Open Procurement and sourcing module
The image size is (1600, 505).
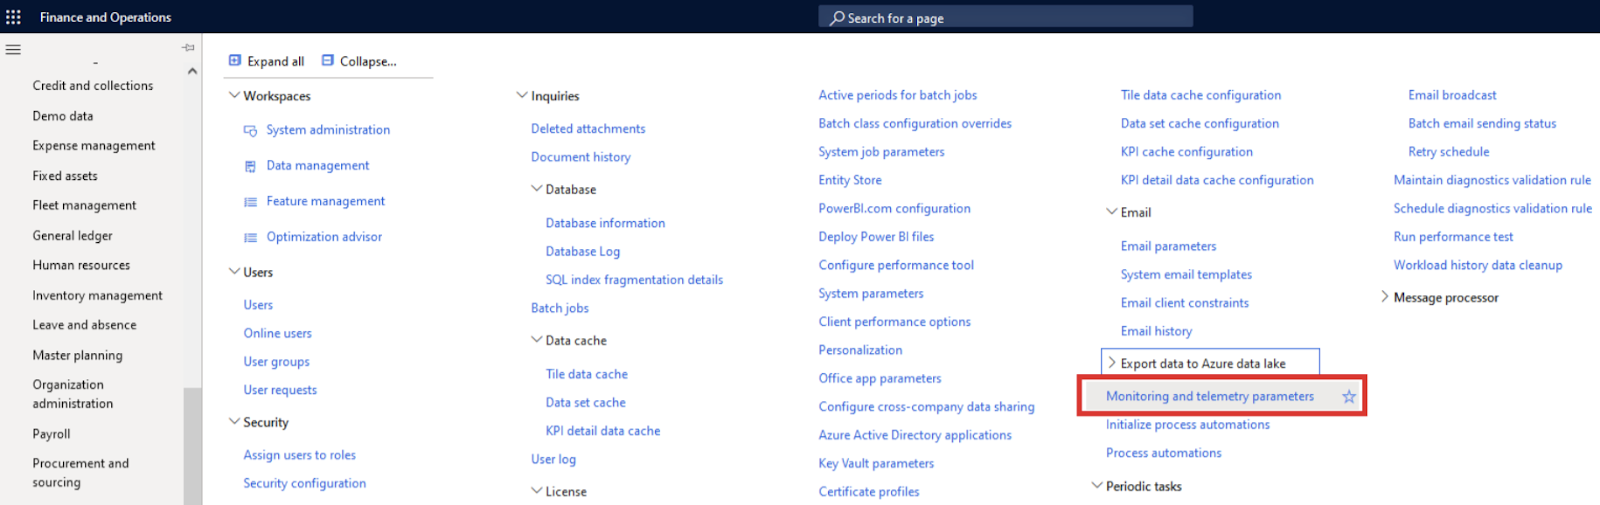tap(80, 473)
